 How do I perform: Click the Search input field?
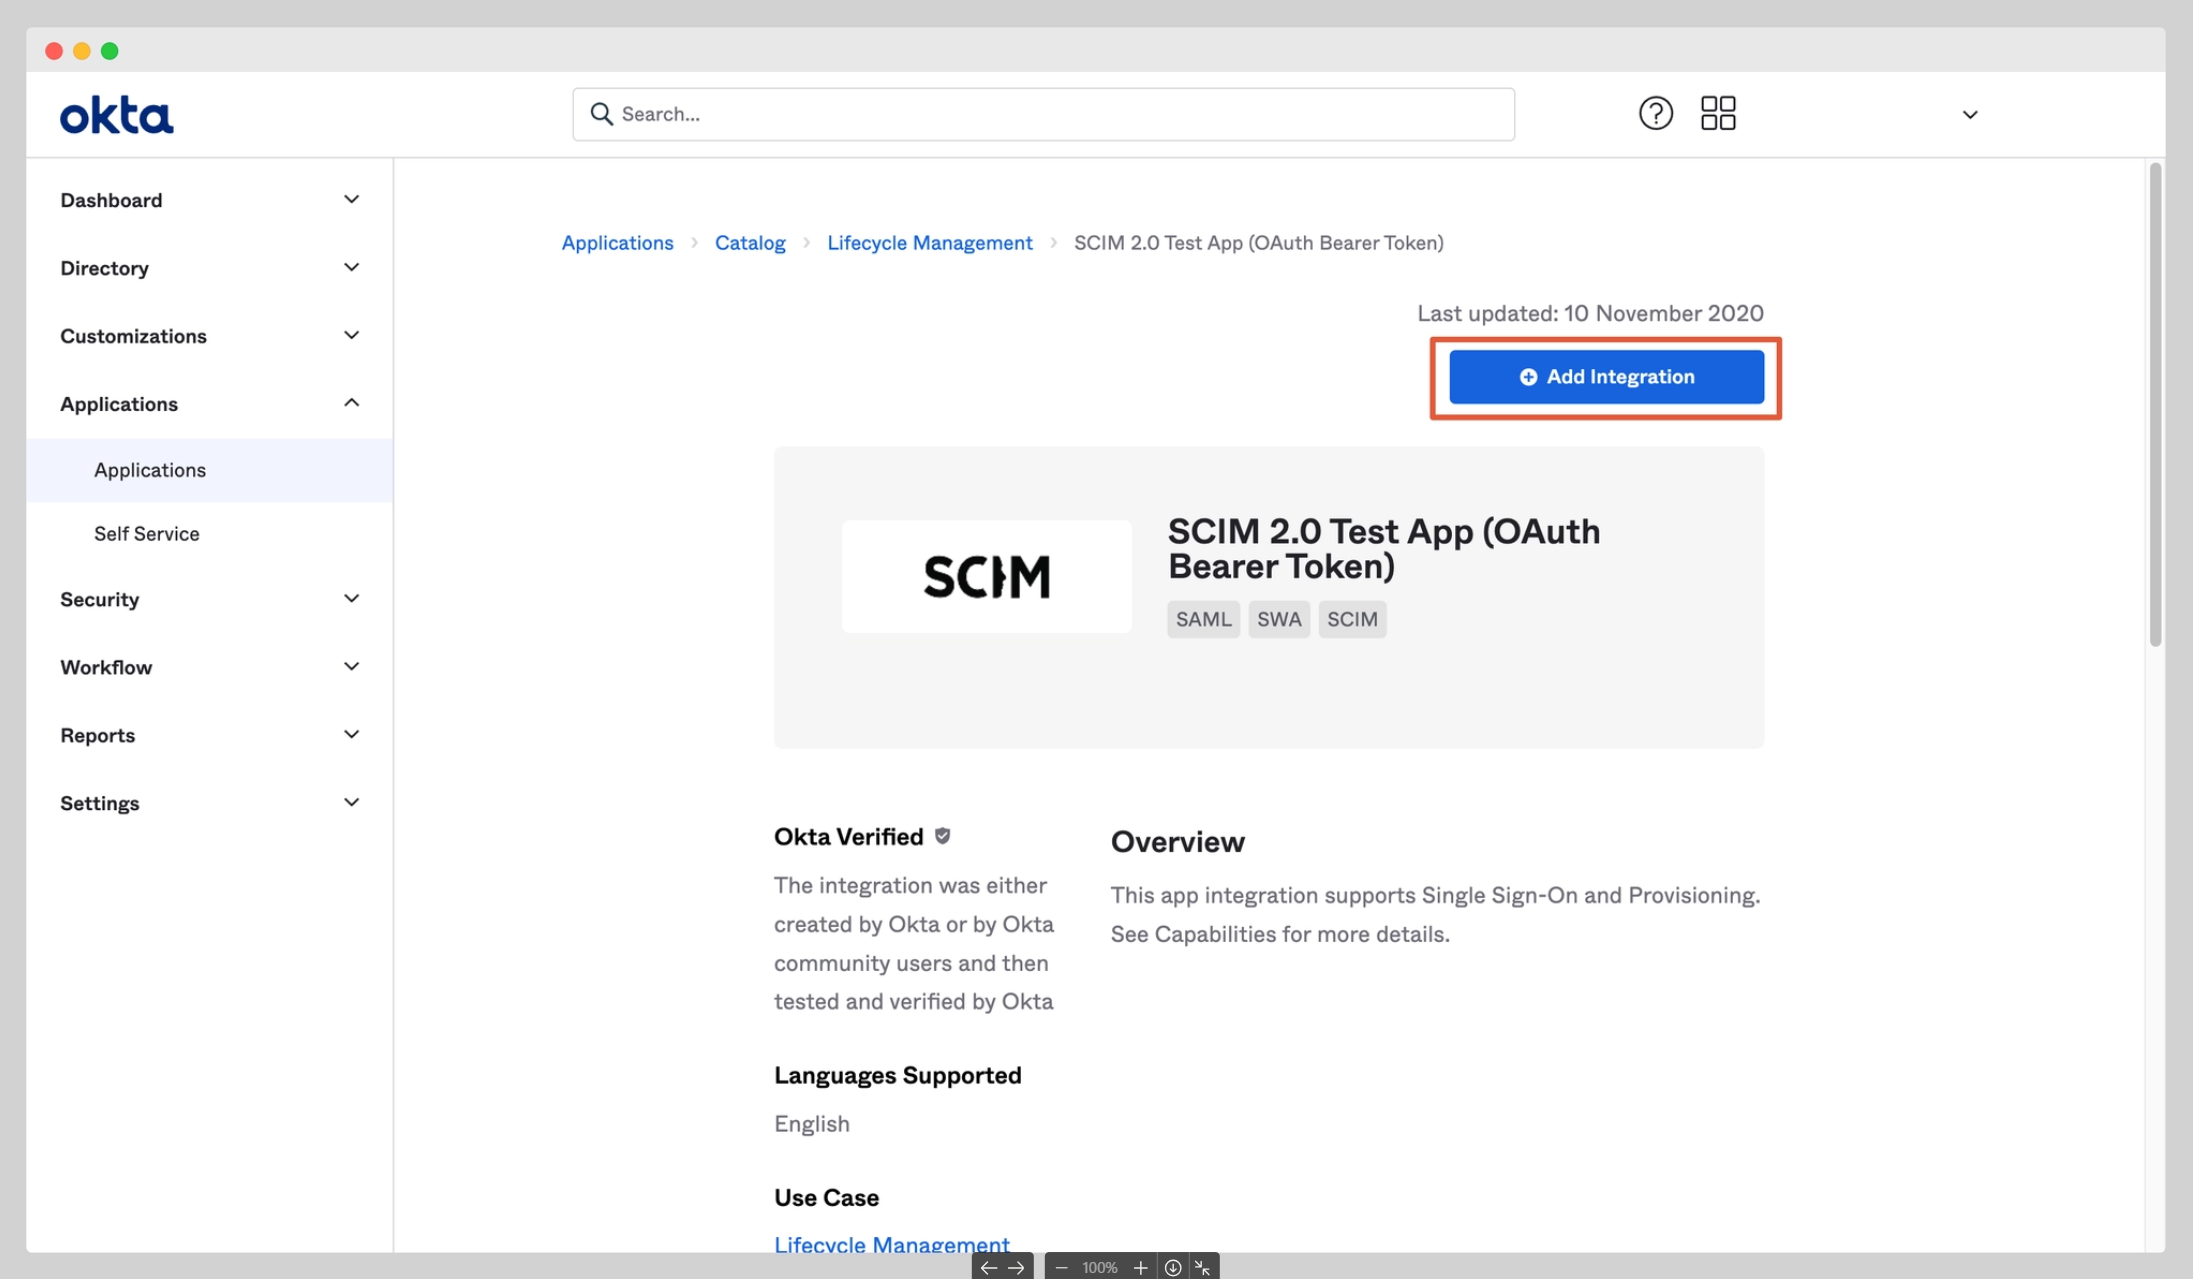coord(1043,114)
